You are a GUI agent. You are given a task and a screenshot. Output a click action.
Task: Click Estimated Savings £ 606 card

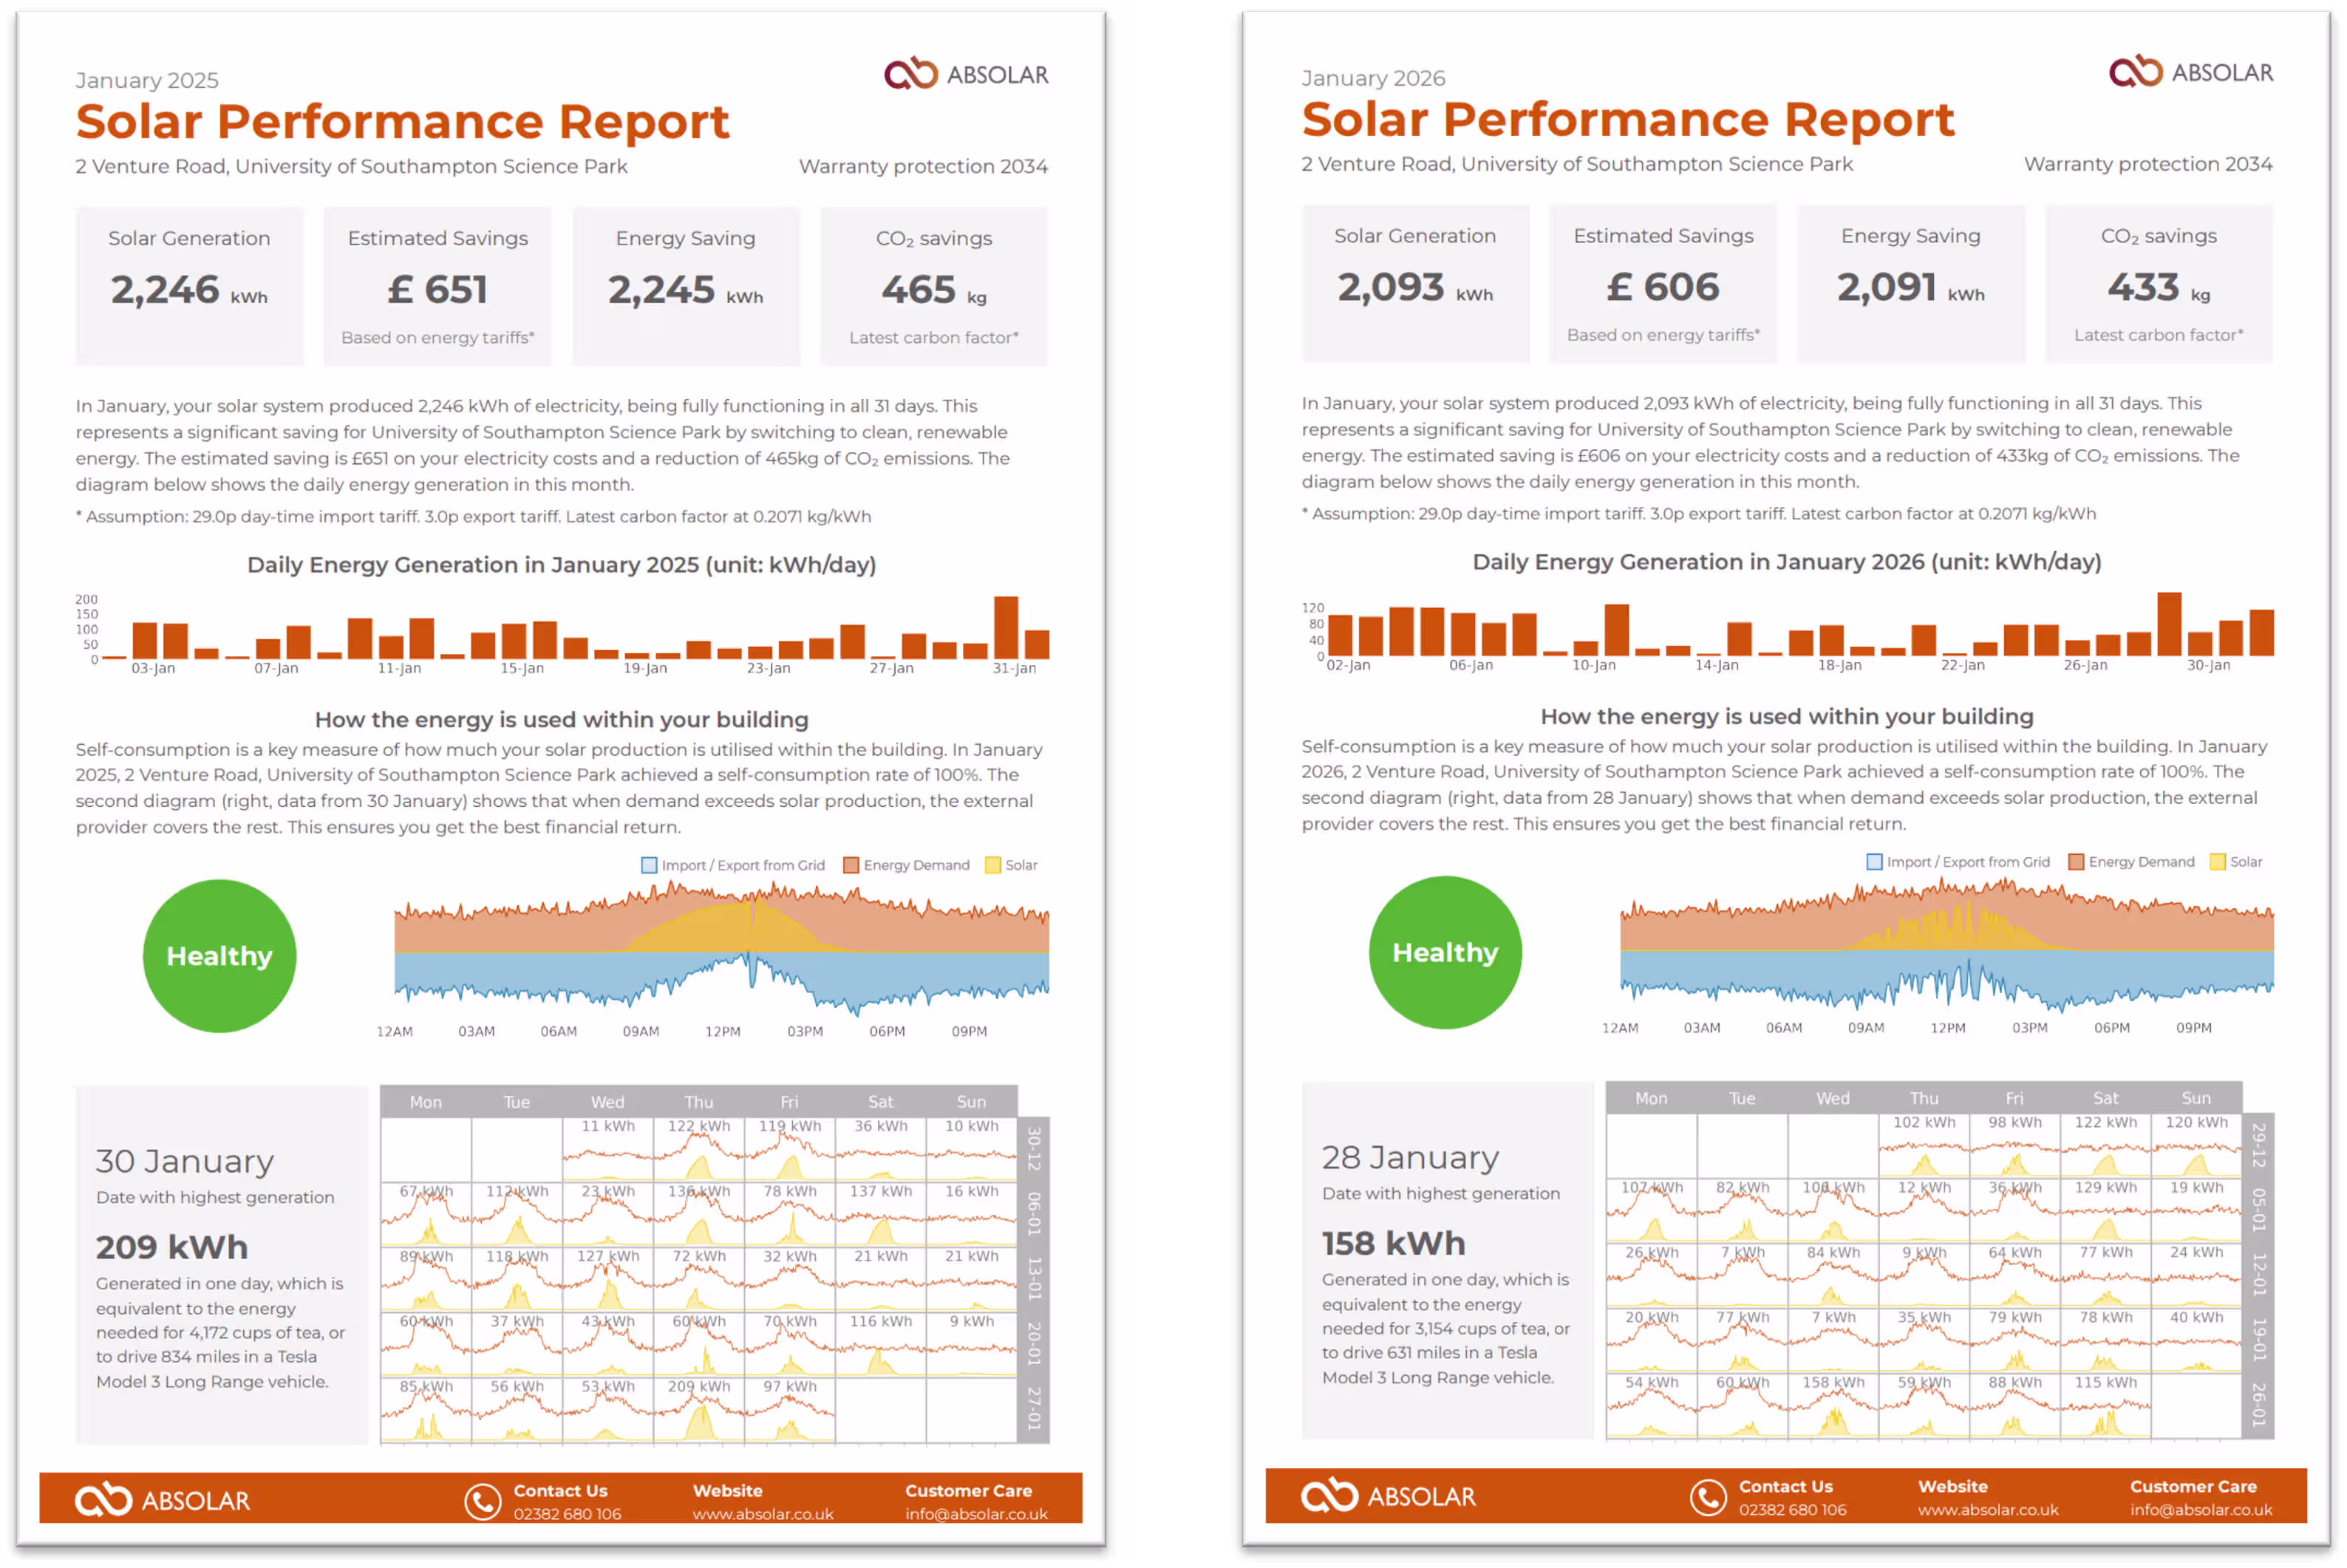coord(1663,284)
